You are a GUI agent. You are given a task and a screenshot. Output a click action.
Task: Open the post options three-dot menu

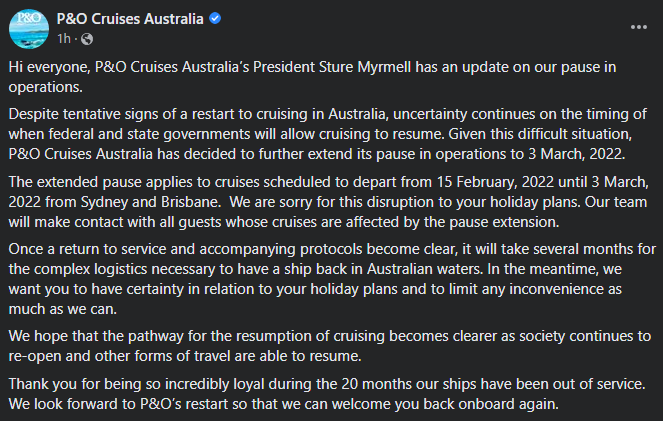click(638, 27)
